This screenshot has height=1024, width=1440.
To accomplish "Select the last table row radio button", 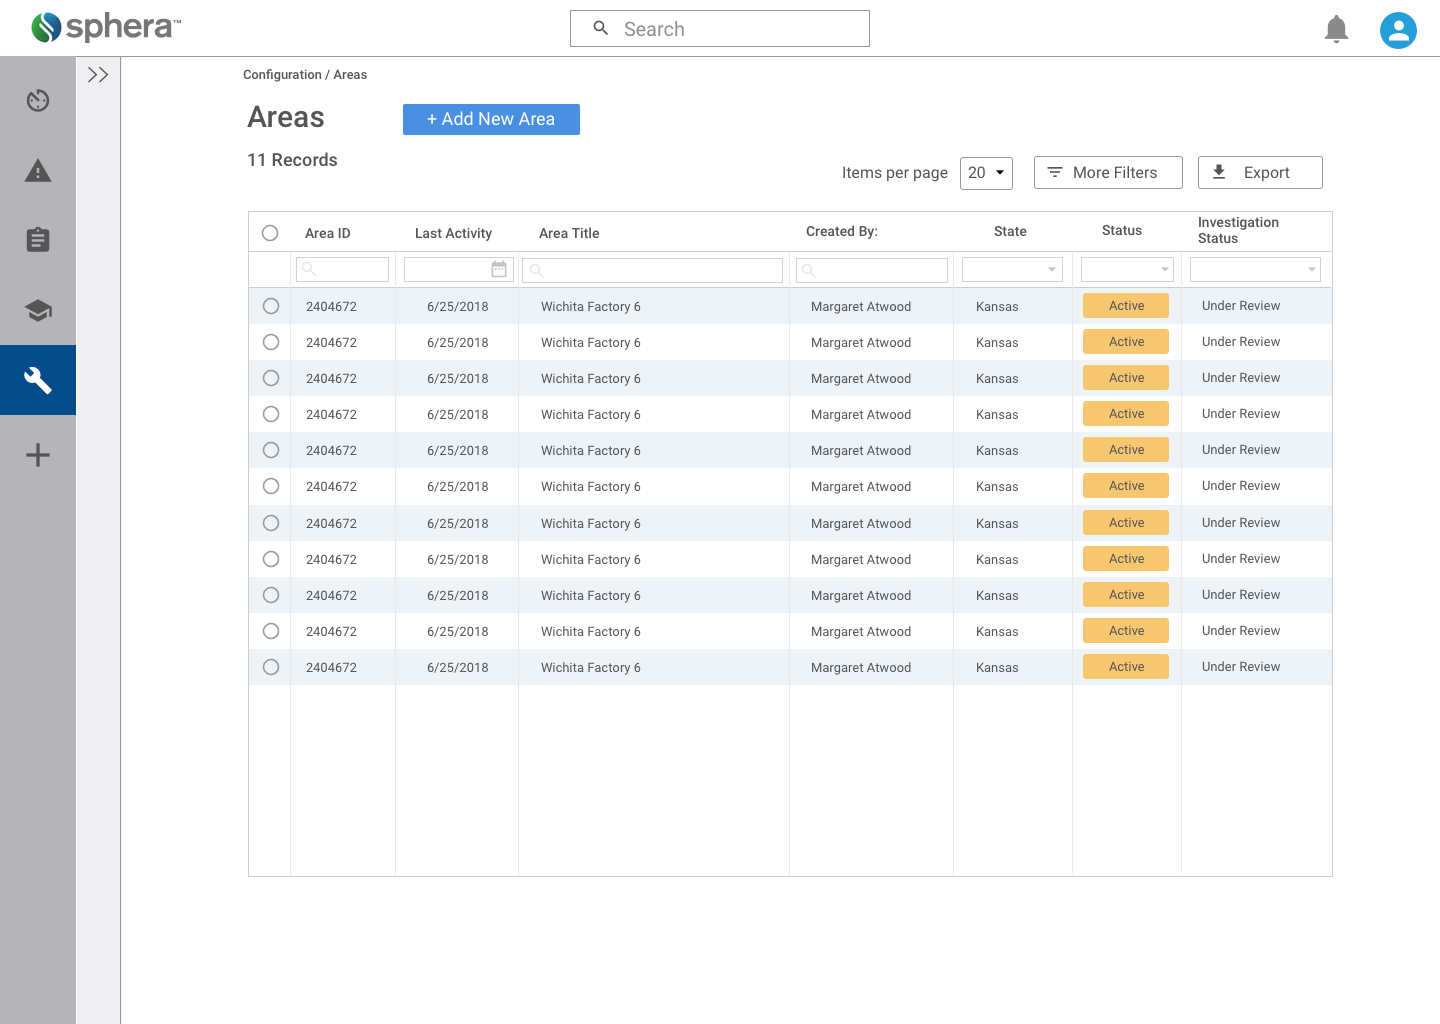I will coord(271,667).
